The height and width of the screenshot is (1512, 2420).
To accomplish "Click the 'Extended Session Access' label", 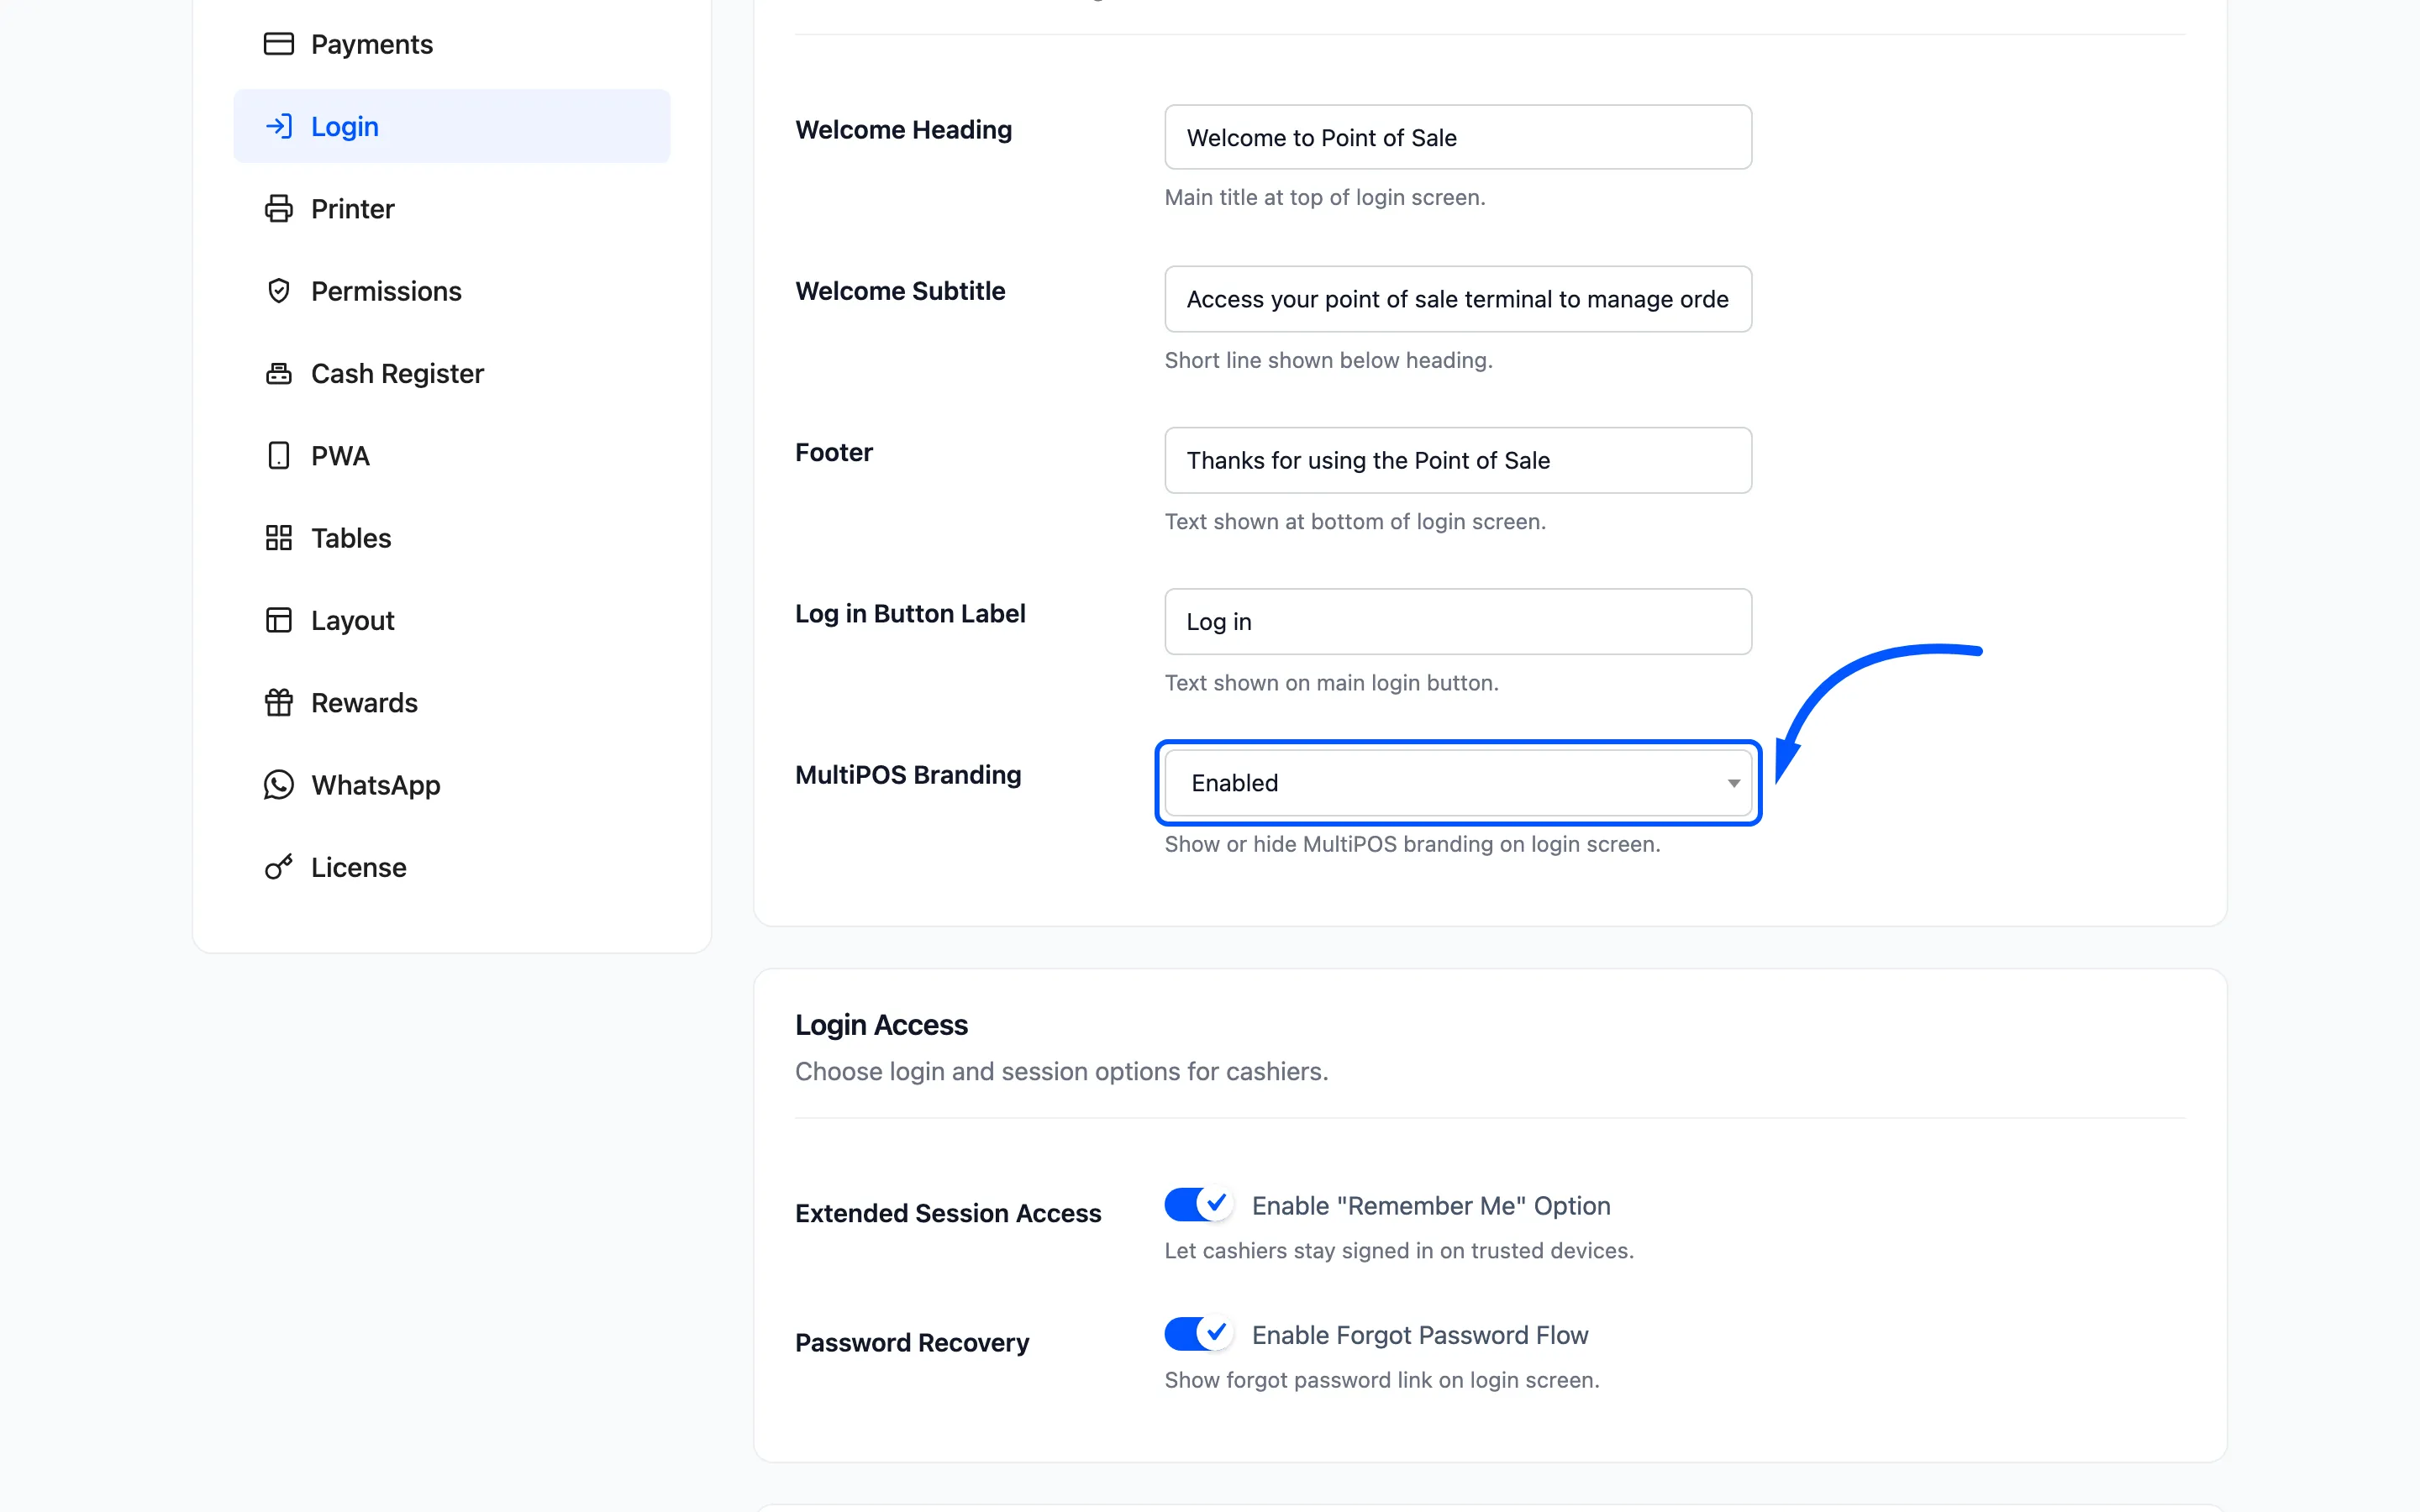I will pyautogui.click(x=948, y=1213).
